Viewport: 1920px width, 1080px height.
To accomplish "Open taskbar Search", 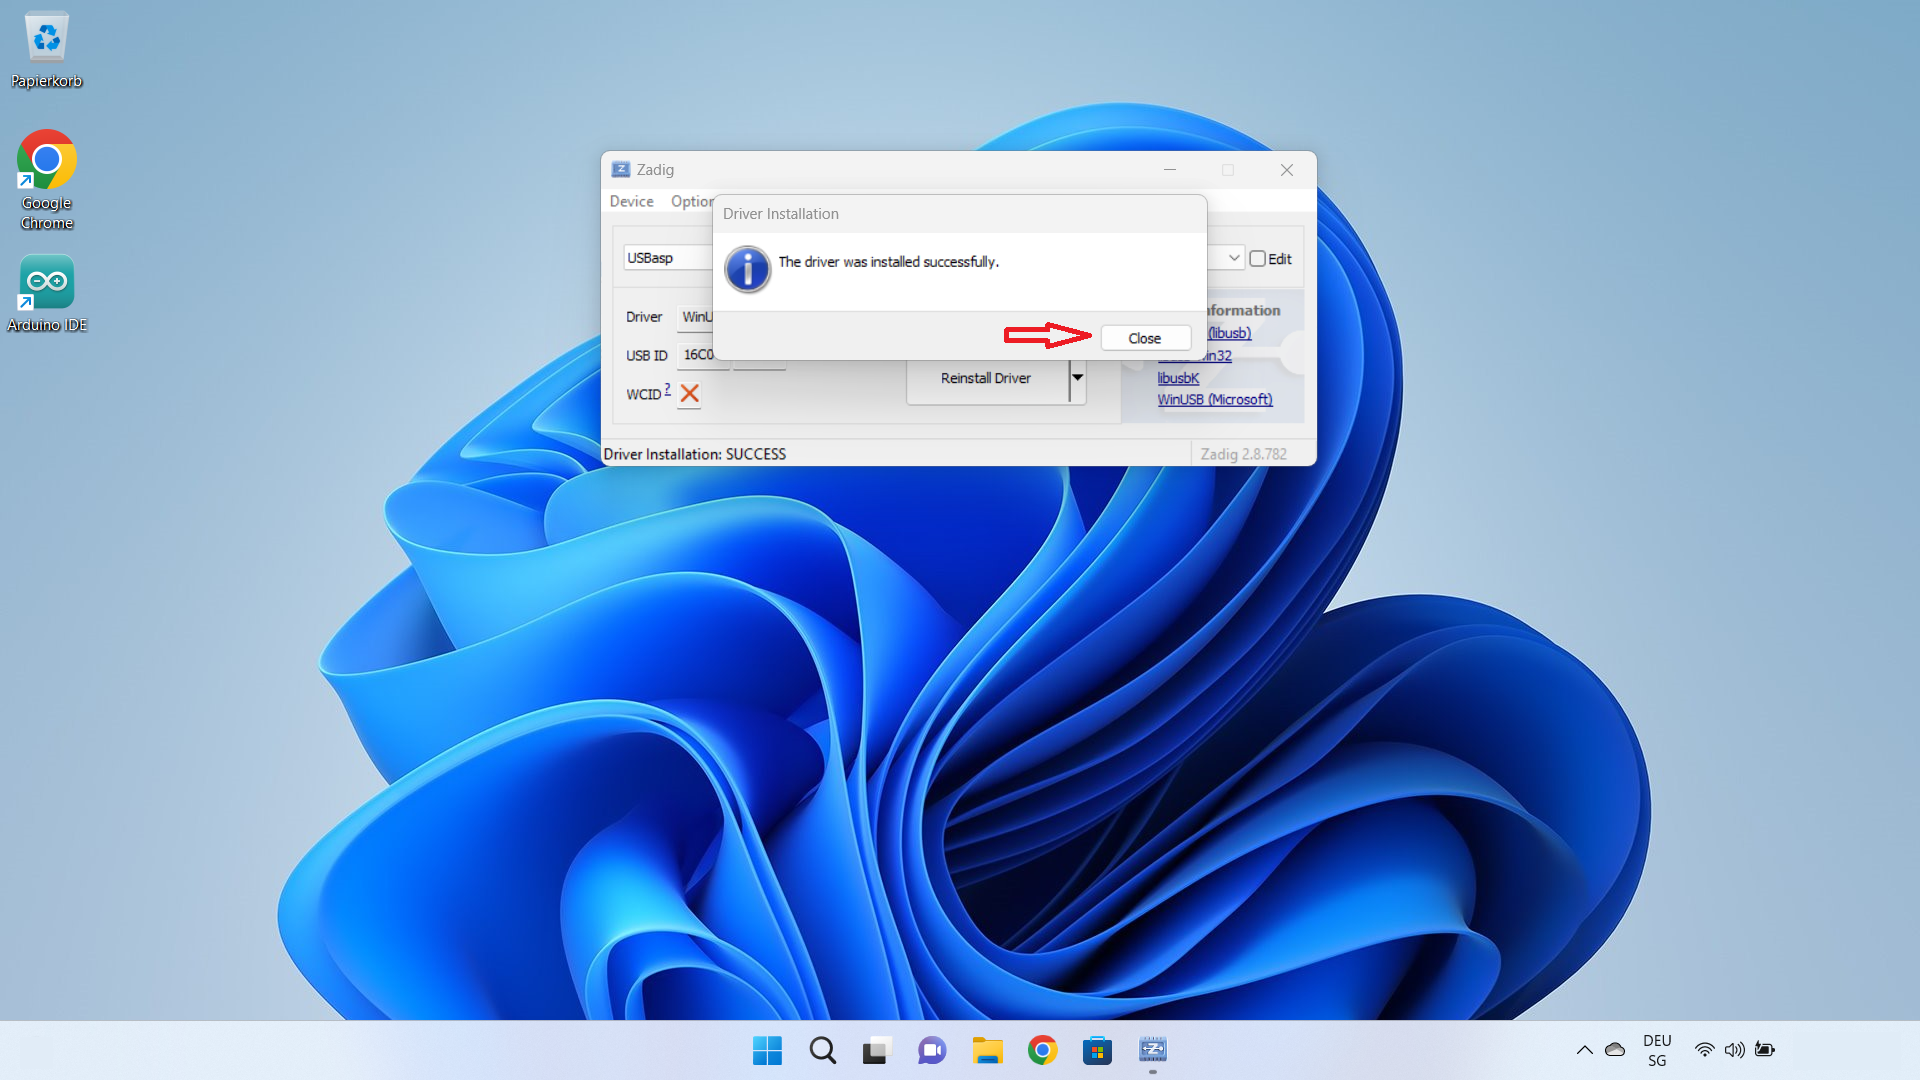I will [822, 1050].
